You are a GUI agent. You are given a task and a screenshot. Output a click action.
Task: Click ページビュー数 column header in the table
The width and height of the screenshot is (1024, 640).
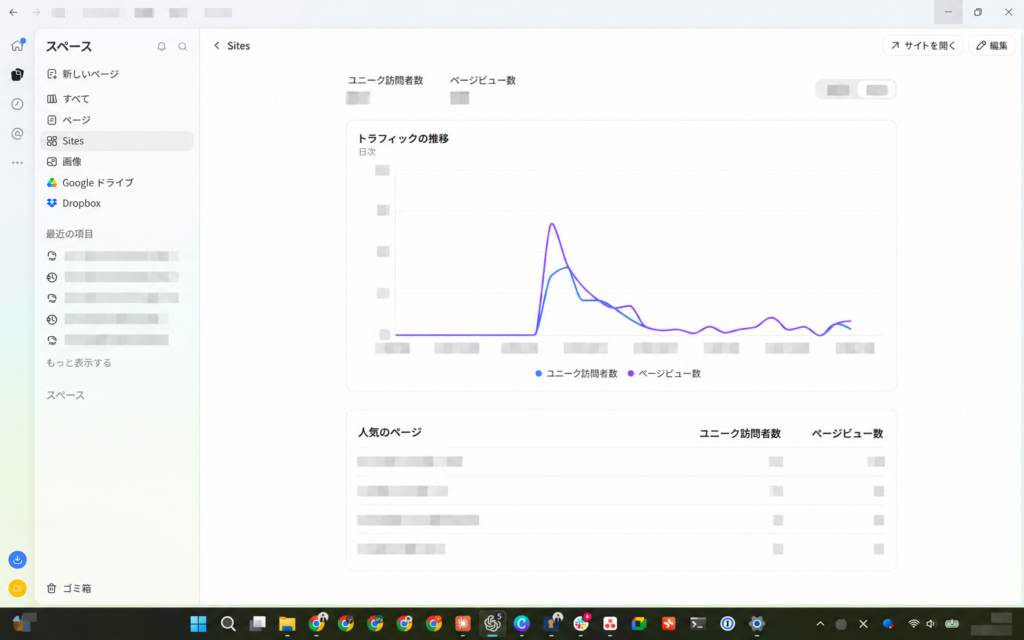coord(848,434)
